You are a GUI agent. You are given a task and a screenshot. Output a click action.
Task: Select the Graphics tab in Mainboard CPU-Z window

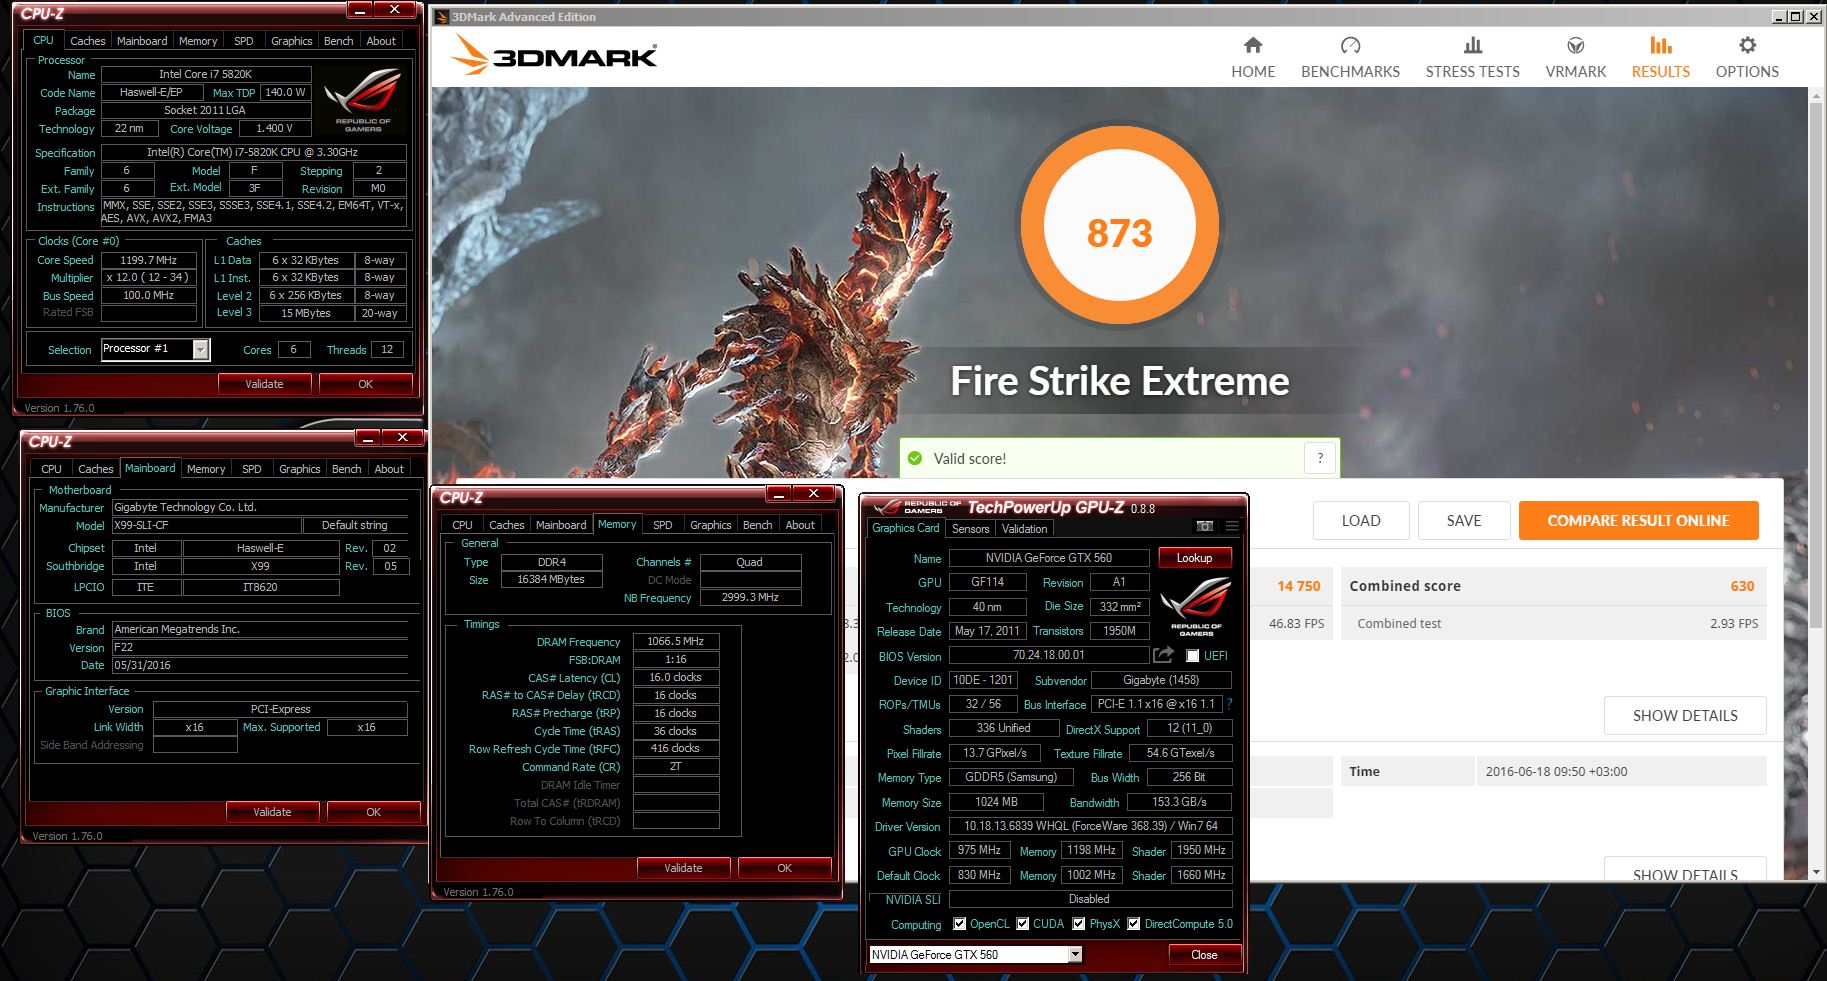click(x=299, y=469)
